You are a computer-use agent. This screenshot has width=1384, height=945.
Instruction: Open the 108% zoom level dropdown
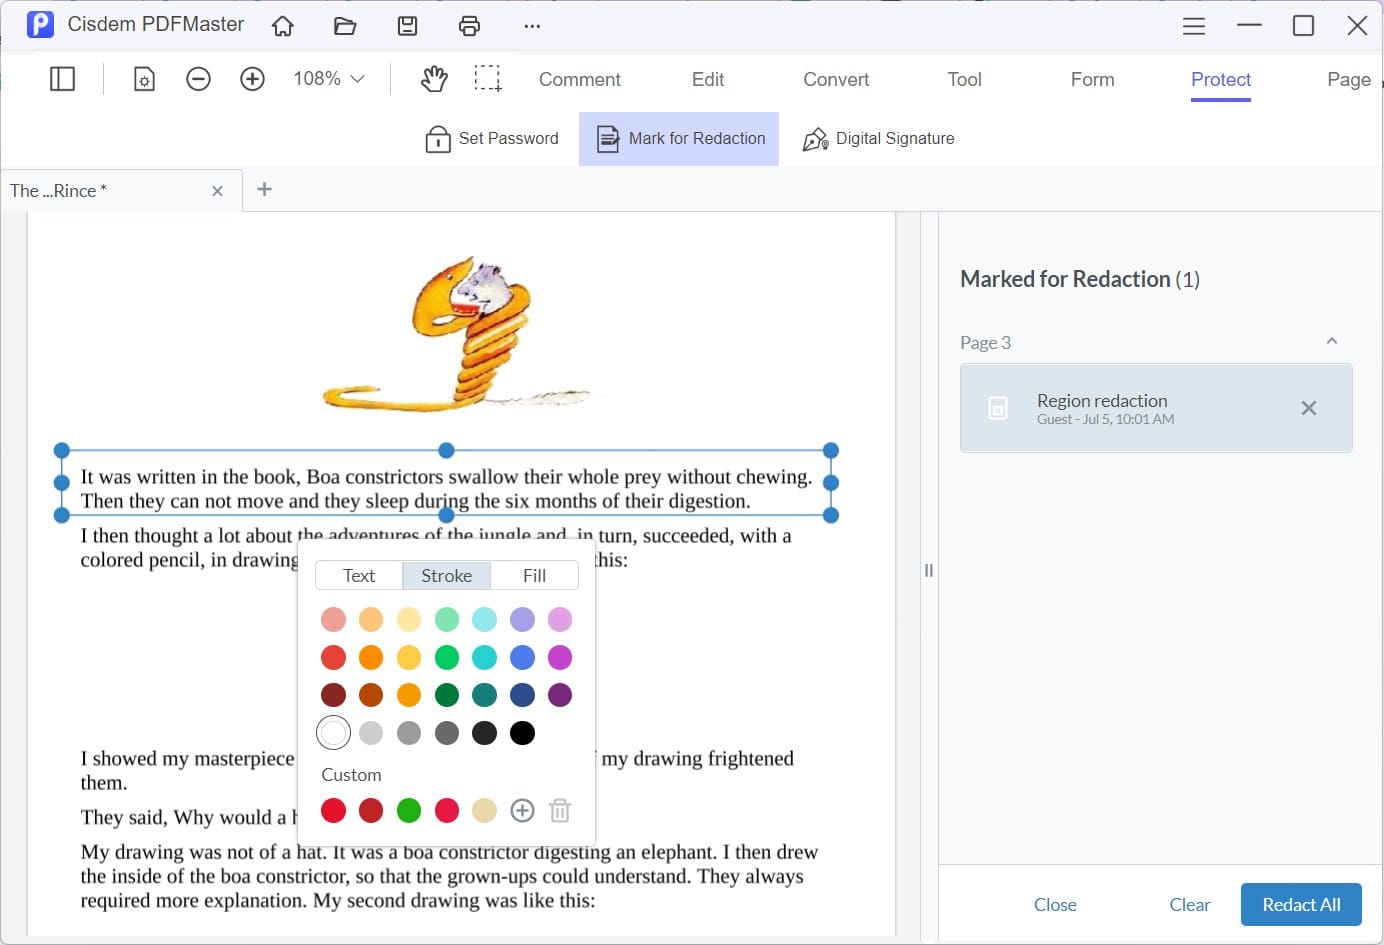click(x=328, y=79)
